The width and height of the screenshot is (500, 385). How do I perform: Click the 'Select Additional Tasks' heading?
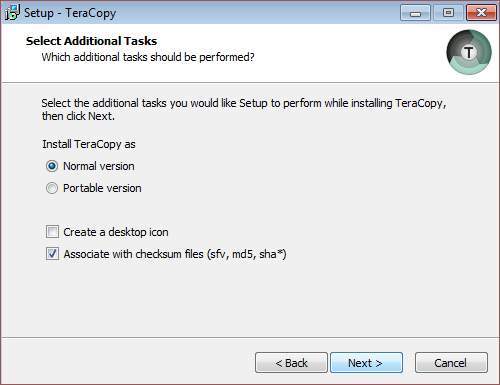[x=91, y=41]
